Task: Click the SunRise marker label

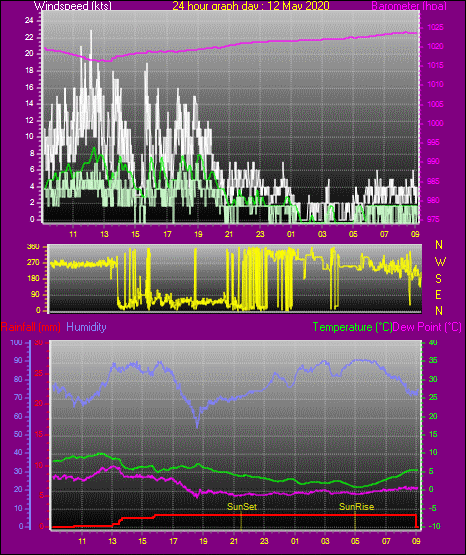Action: (x=356, y=507)
